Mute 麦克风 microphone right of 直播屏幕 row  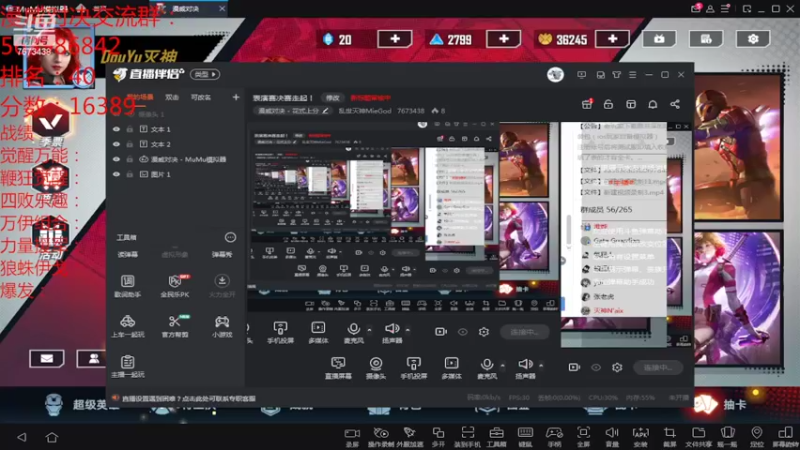tap(487, 368)
